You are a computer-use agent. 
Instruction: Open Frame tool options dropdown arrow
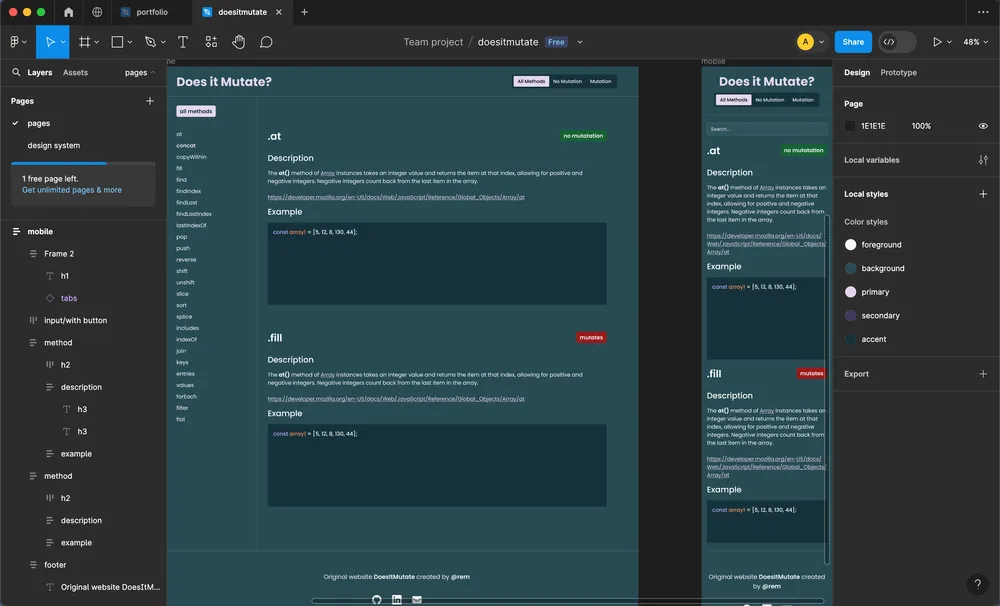(96, 42)
